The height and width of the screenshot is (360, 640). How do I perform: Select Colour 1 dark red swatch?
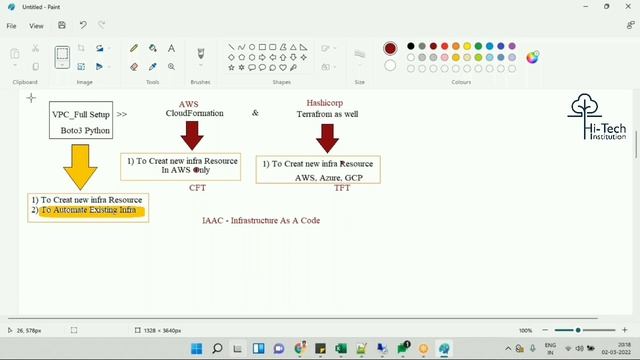coord(390,49)
